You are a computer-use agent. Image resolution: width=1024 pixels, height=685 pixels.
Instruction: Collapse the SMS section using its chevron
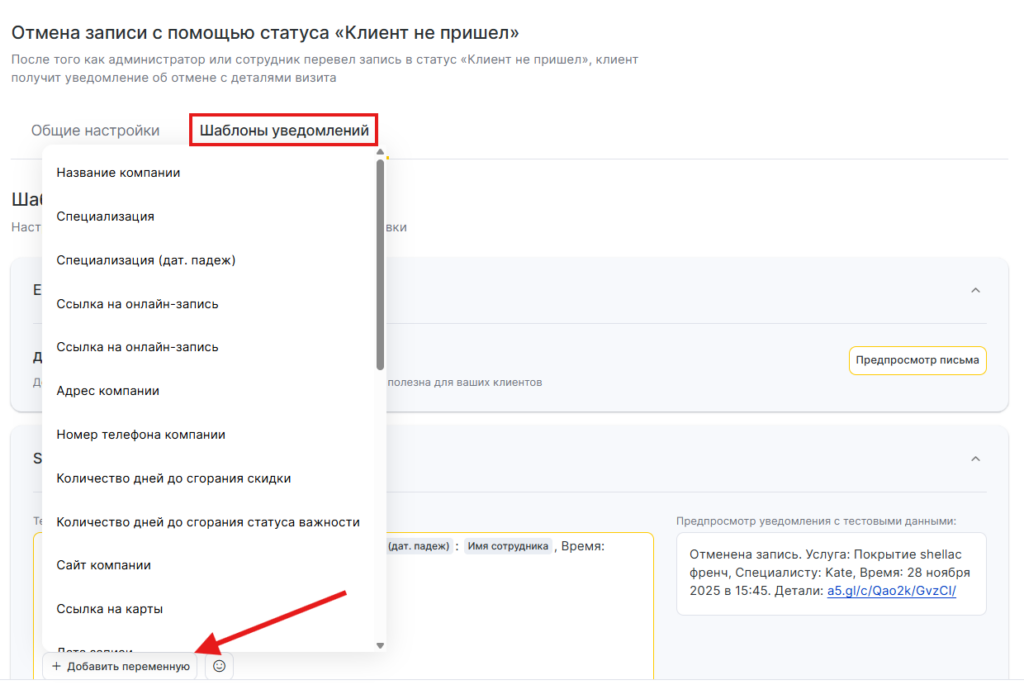click(x=976, y=458)
